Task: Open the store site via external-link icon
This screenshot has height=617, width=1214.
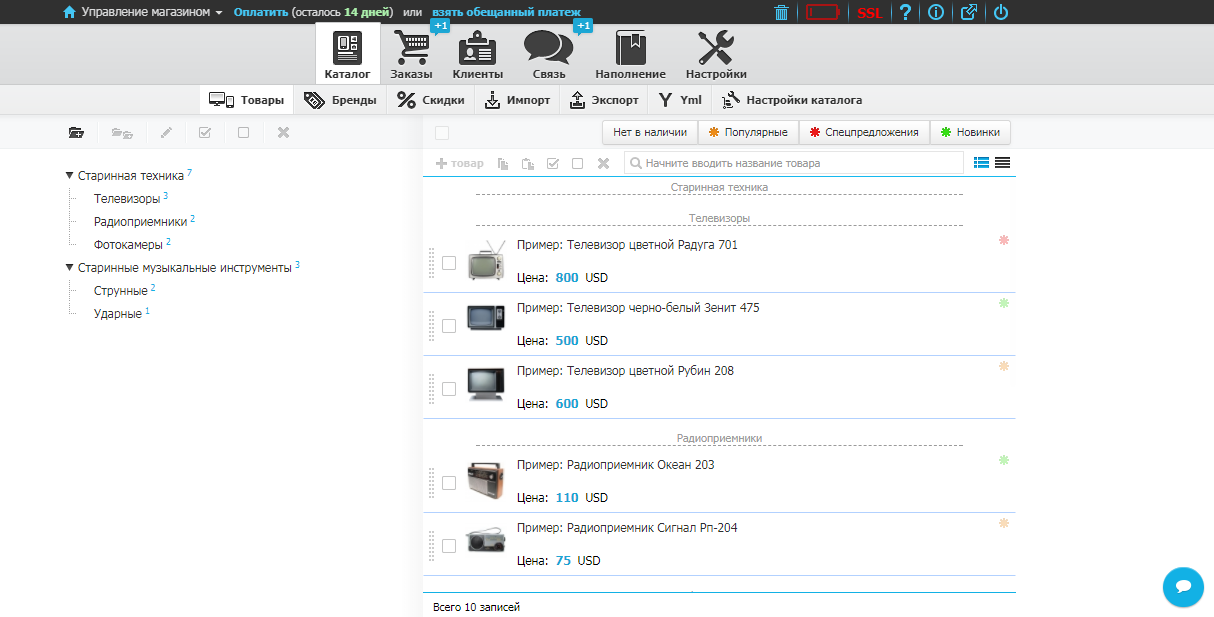Action: [x=968, y=12]
